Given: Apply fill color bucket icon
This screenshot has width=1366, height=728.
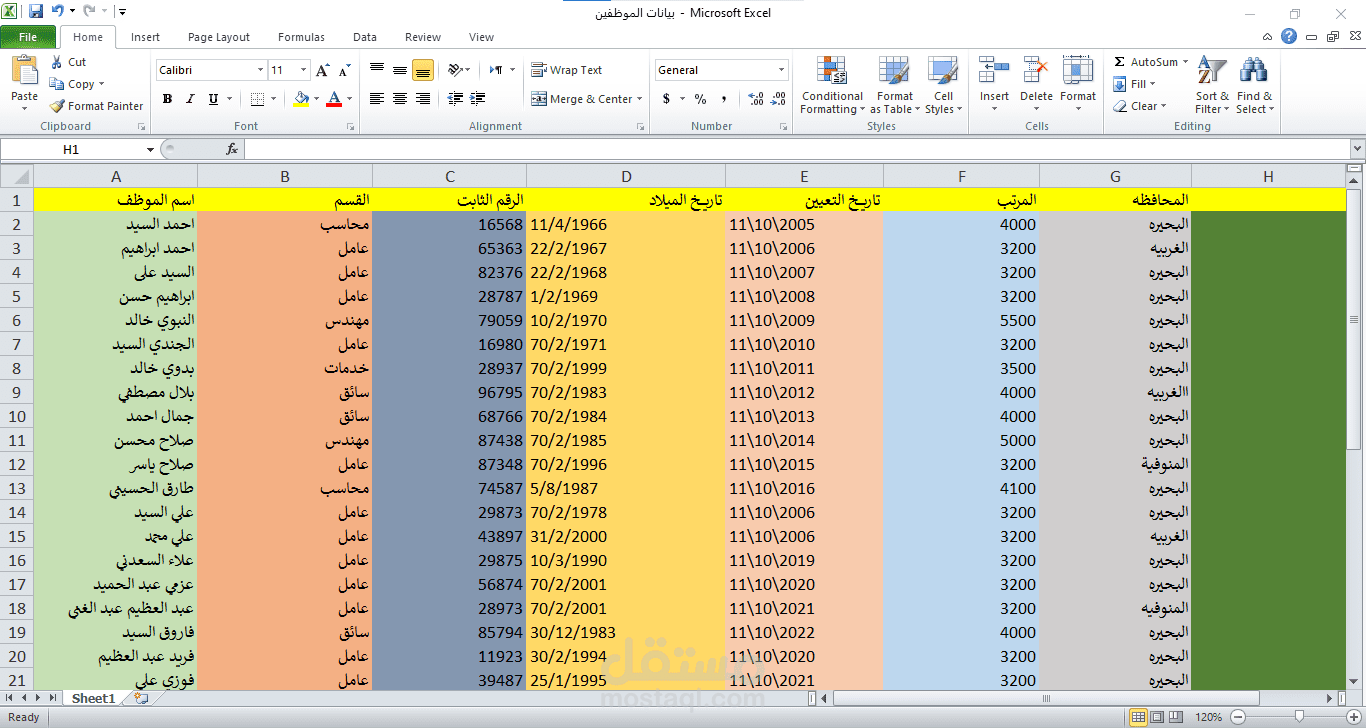Looking at the screenshot, I should coord(302,99).
